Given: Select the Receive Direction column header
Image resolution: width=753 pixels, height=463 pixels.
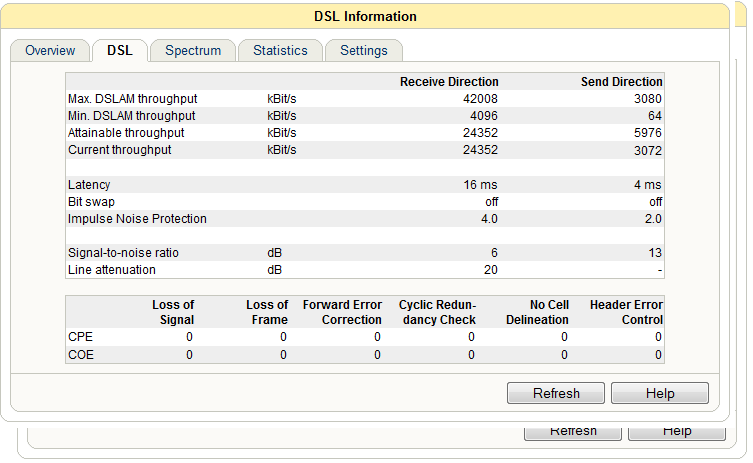Looking at the screenshot, I should click(449, 82).
